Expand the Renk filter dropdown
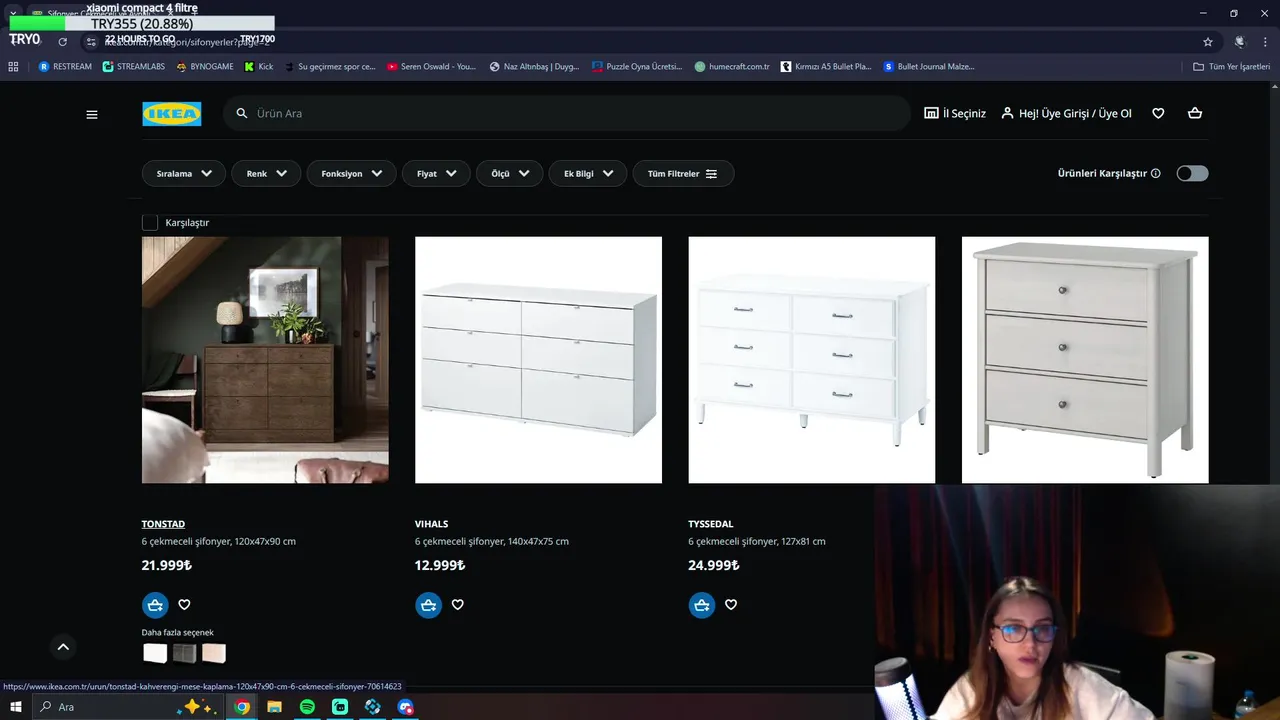1280x720 pixels. tap(266, 174)
